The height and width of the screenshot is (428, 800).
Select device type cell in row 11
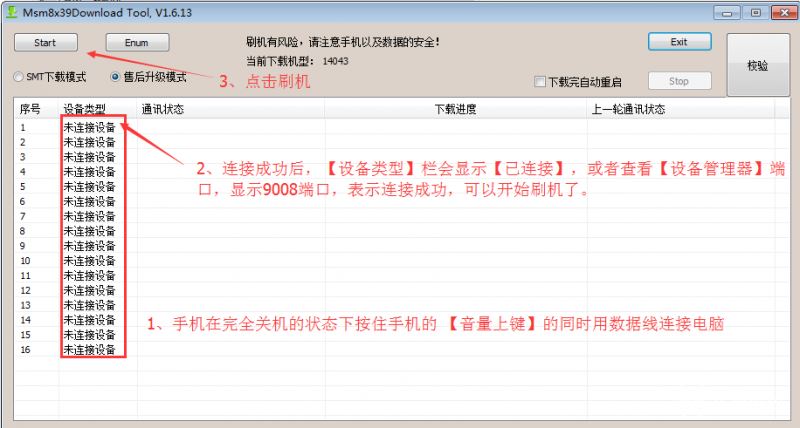(x=90, y=275)
